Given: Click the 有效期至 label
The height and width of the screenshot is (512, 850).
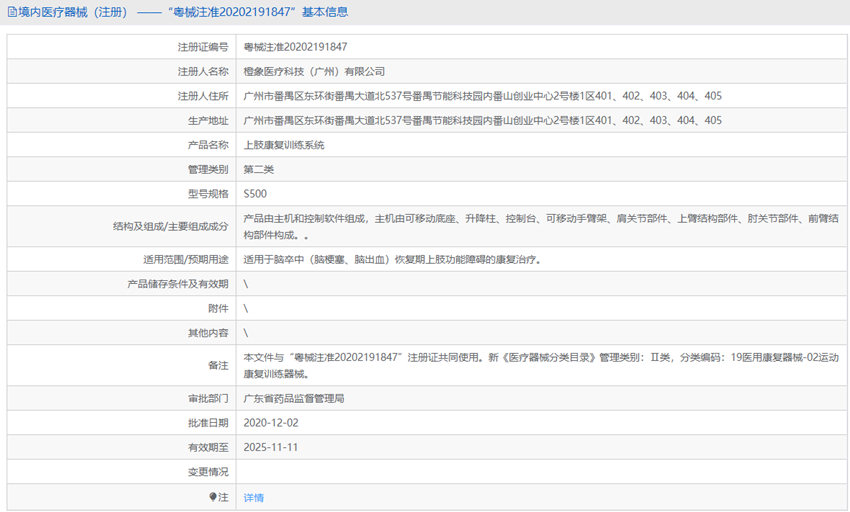Looking at the screenshot, I should (208, 447).
